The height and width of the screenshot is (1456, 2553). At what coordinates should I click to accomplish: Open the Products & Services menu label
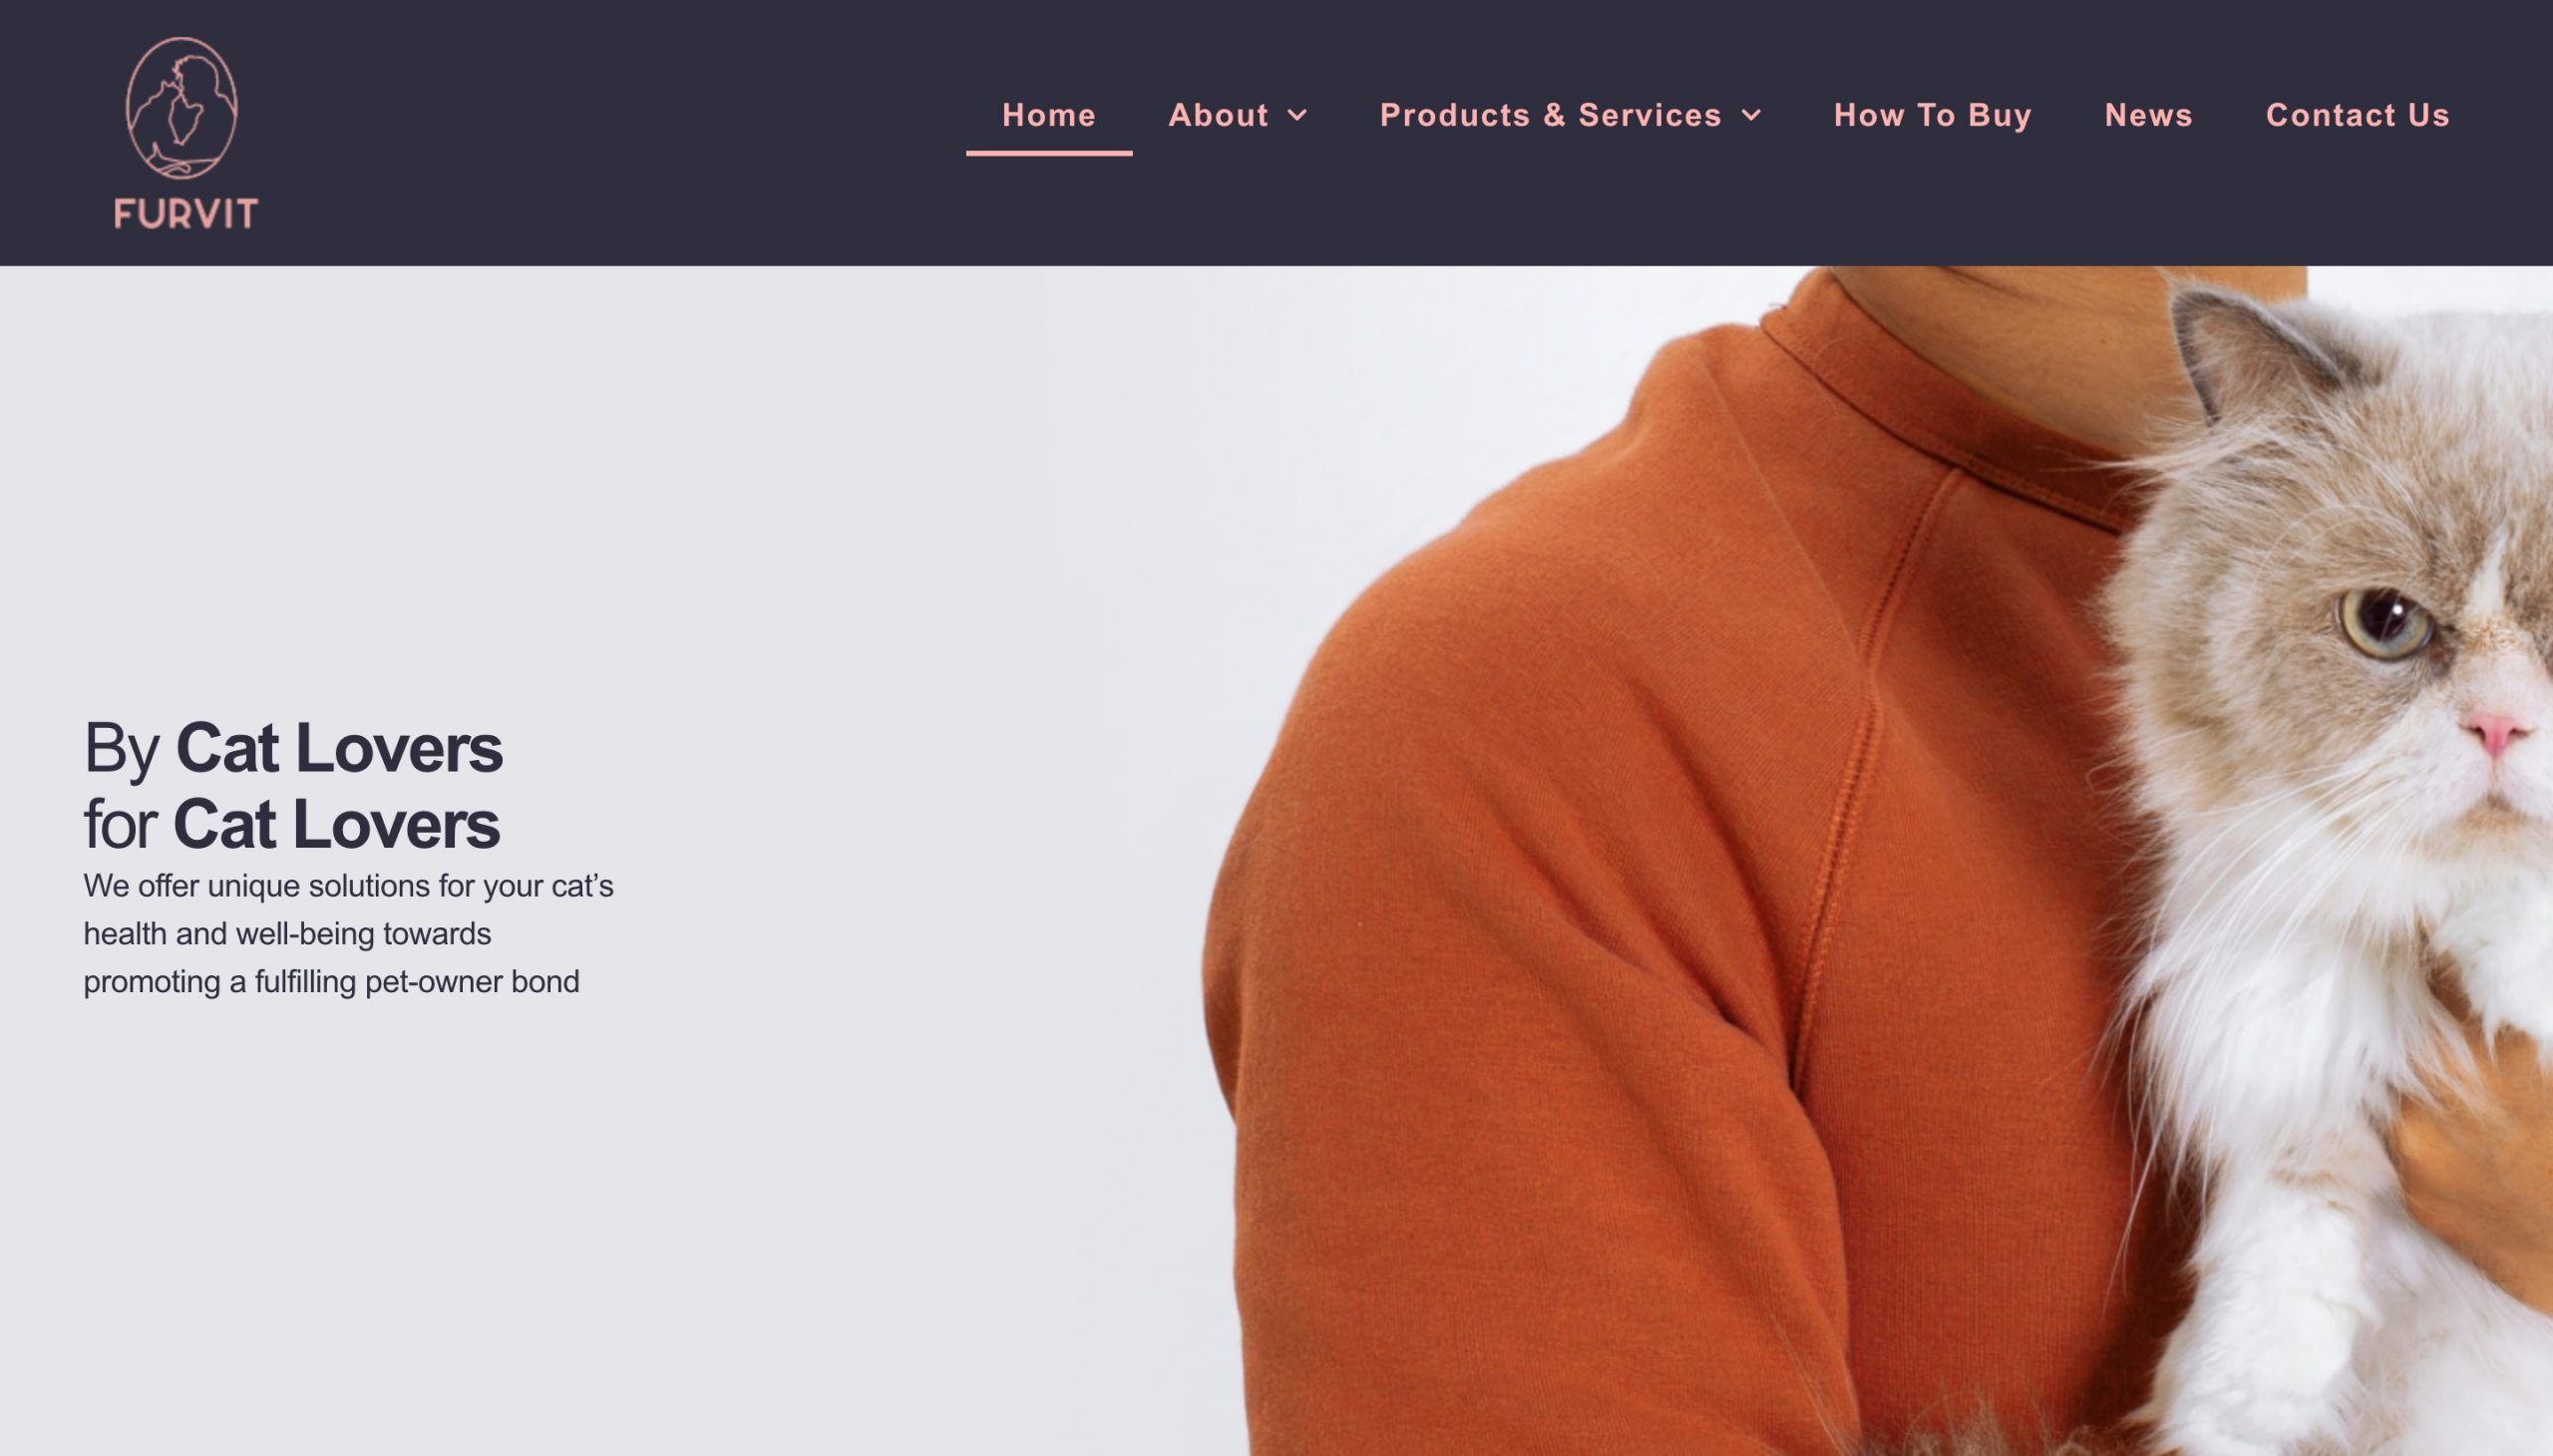coord(1550,115)
